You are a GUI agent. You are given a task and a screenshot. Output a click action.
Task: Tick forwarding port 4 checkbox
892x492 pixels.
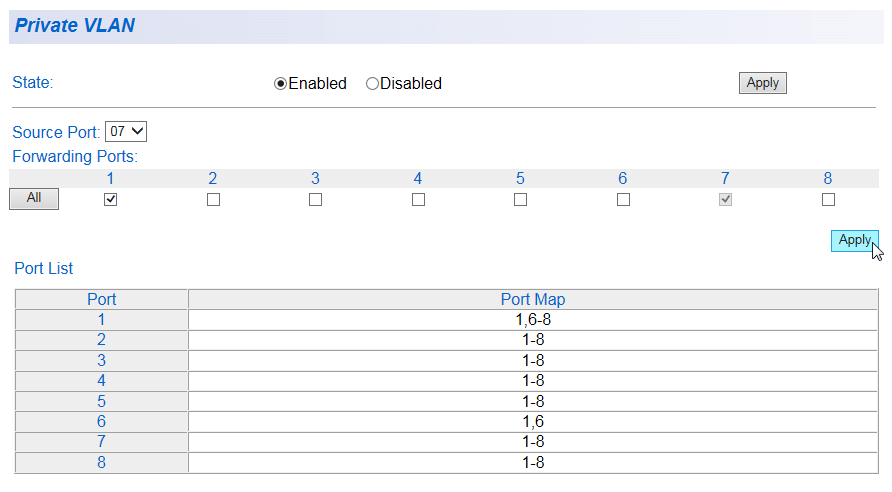[418, 199]
